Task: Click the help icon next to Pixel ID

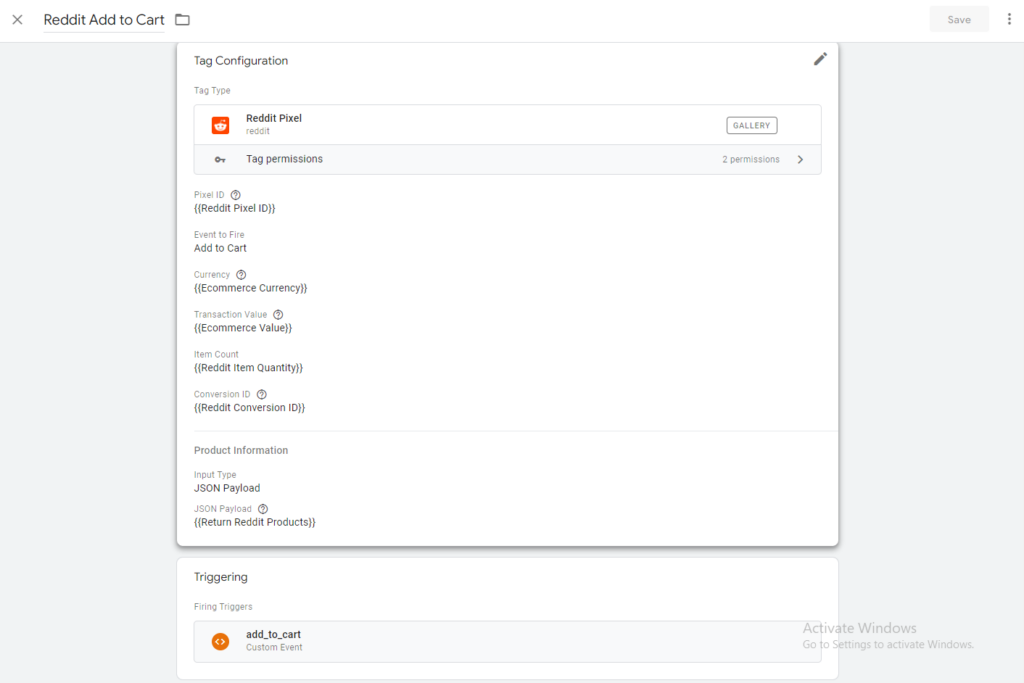Action: click(236, 195)
